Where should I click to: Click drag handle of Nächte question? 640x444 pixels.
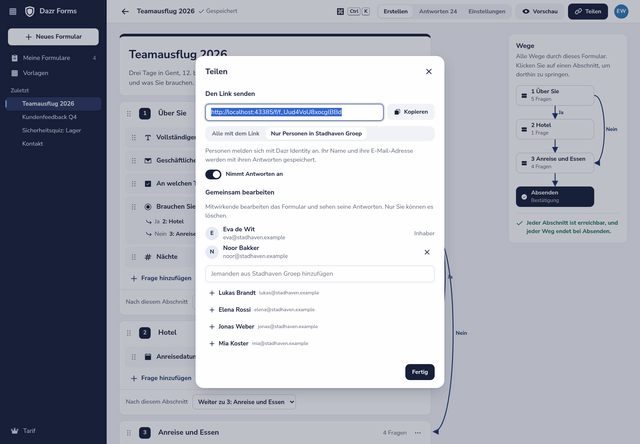134,257
